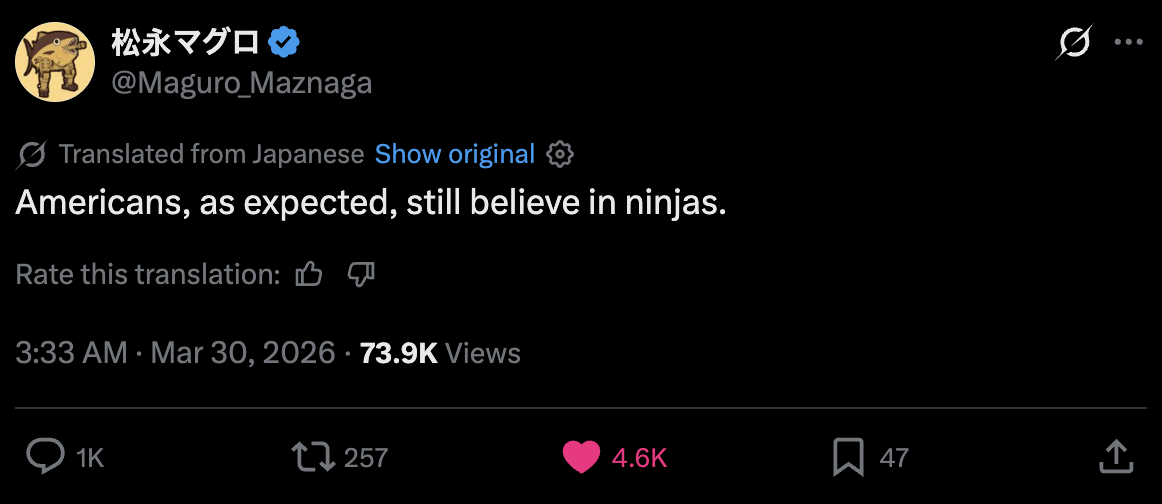Rate translation with thumbs down
The width and height of the screenshot is (1162, 504).
pos(360,274)
